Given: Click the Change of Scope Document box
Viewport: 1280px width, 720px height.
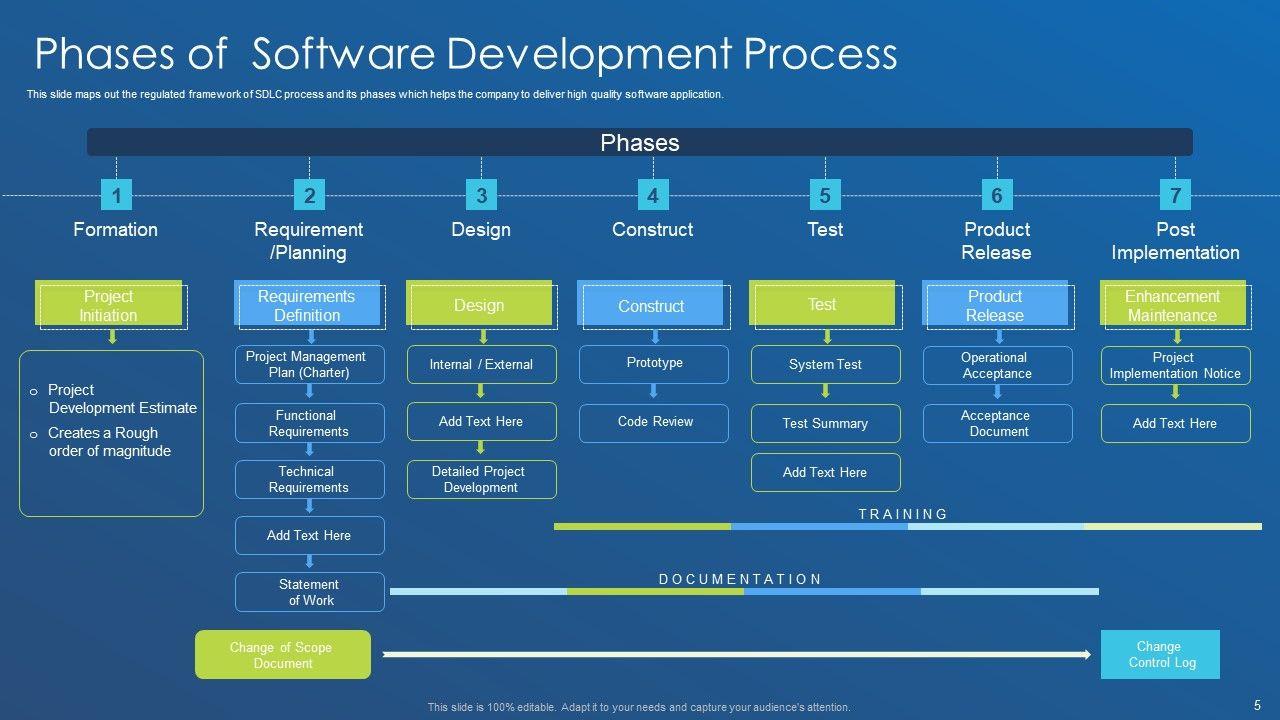Looking at the screenshot, I should tap(282, 655).
